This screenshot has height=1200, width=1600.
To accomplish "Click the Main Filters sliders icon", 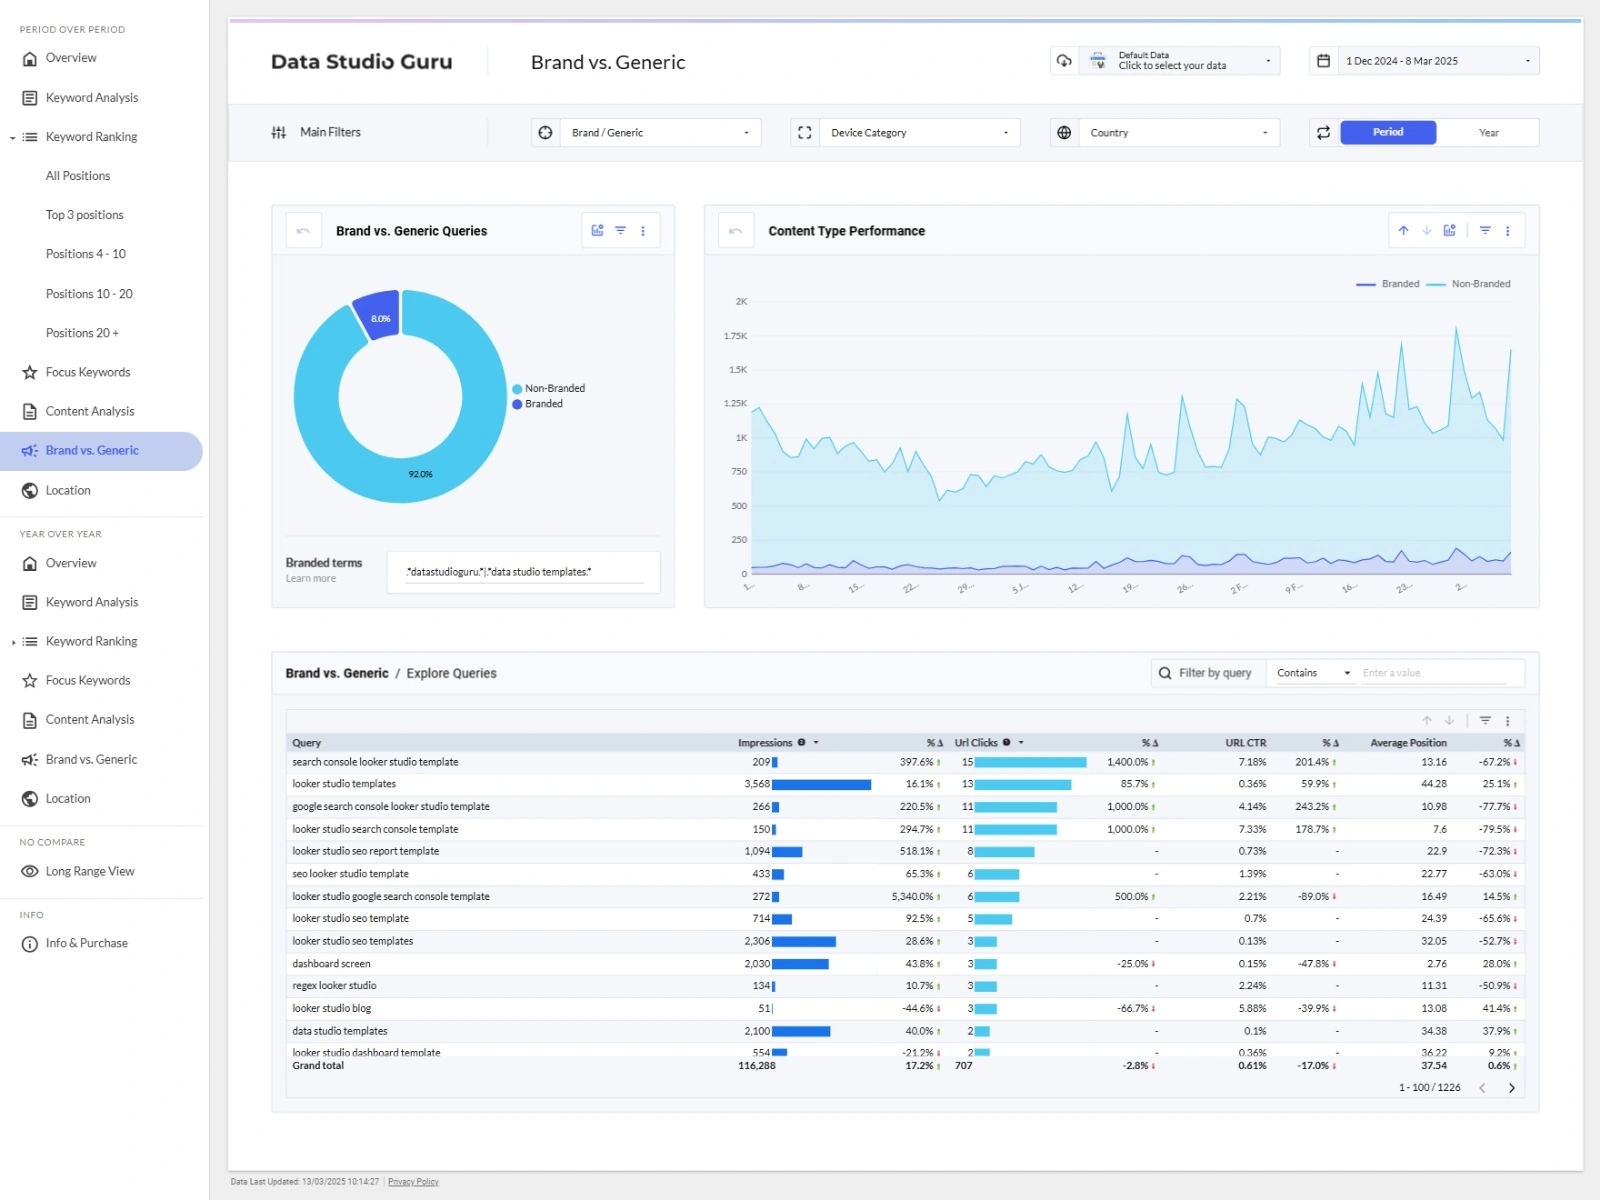I will pyautogui.click(x=279, y=132).
